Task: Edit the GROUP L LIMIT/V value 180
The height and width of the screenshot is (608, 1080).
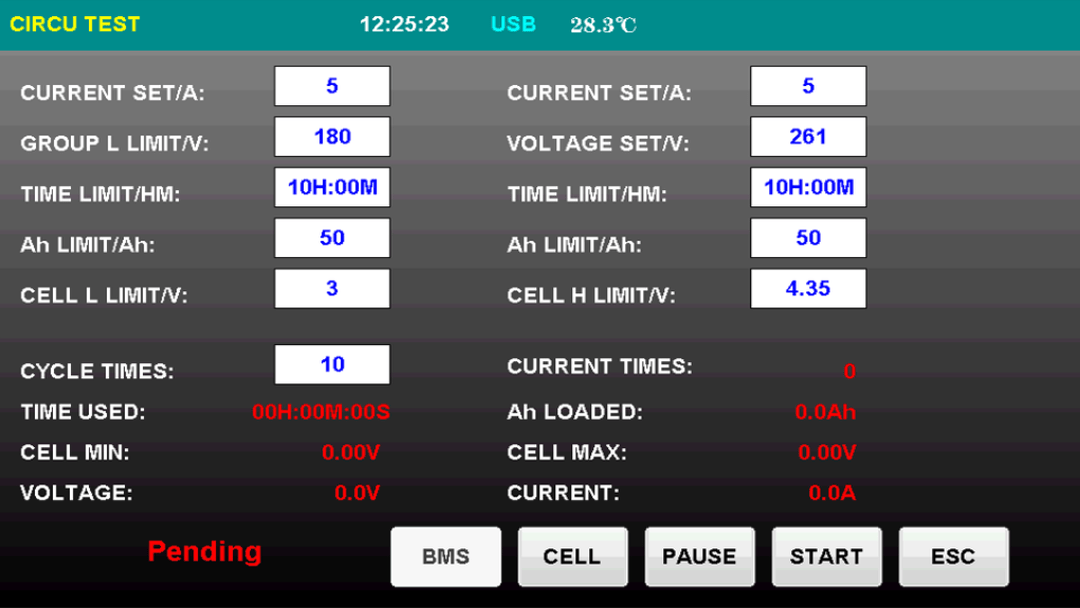Action: (332, 137)
